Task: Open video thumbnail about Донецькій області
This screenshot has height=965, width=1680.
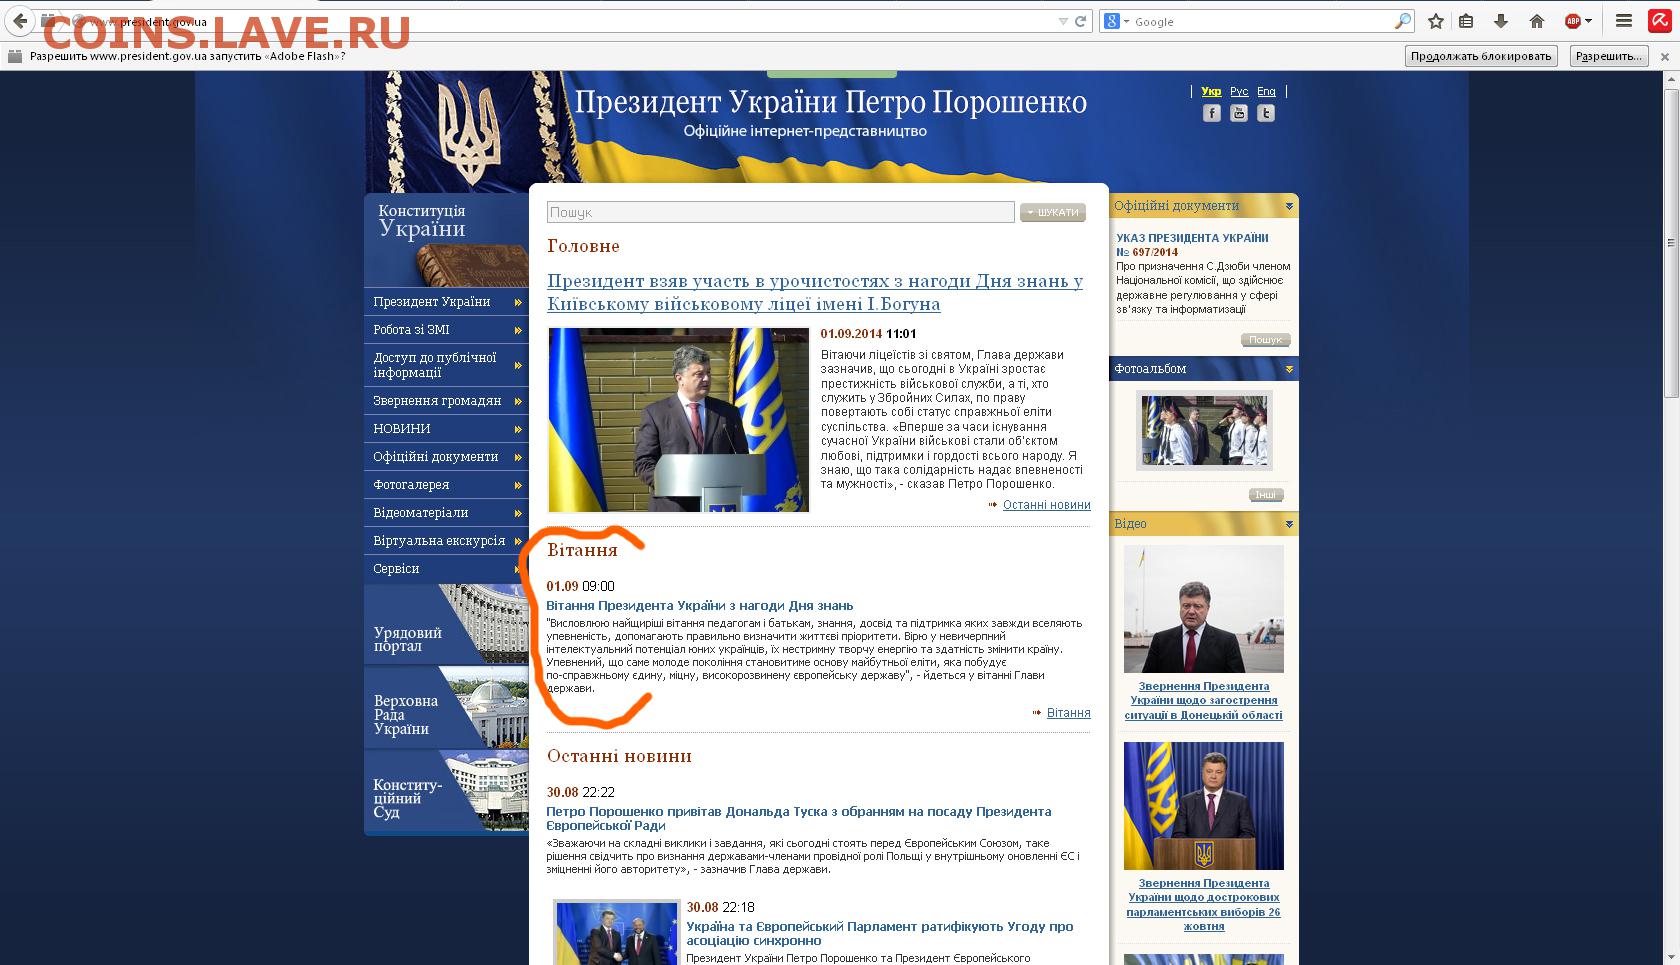Action: click(1203, 609)
